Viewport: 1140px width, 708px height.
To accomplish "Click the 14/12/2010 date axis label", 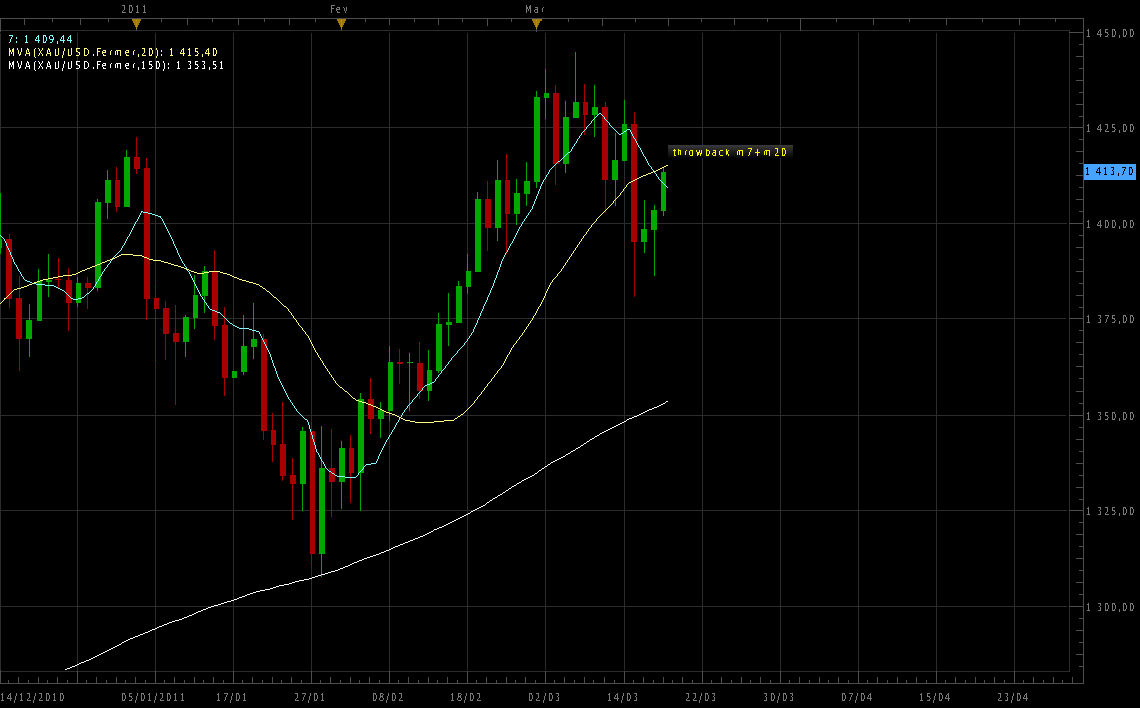I will tap(34, 696).
